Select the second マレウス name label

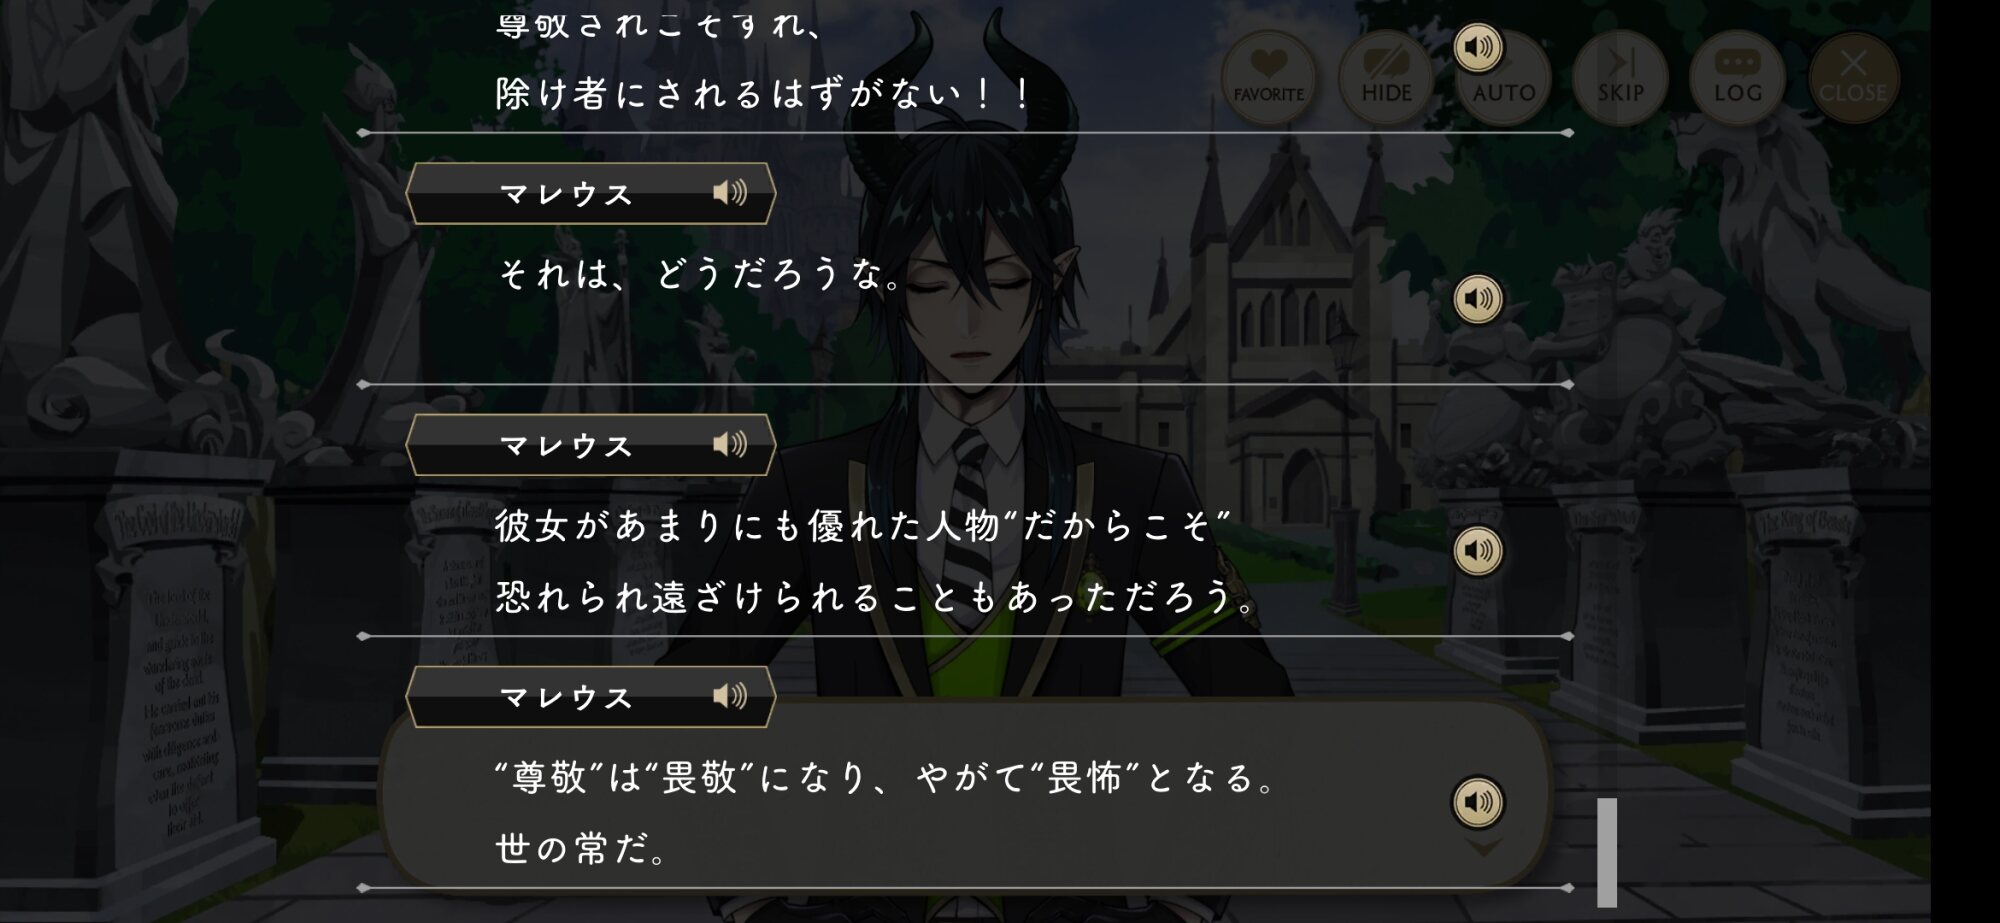(567, 446)
